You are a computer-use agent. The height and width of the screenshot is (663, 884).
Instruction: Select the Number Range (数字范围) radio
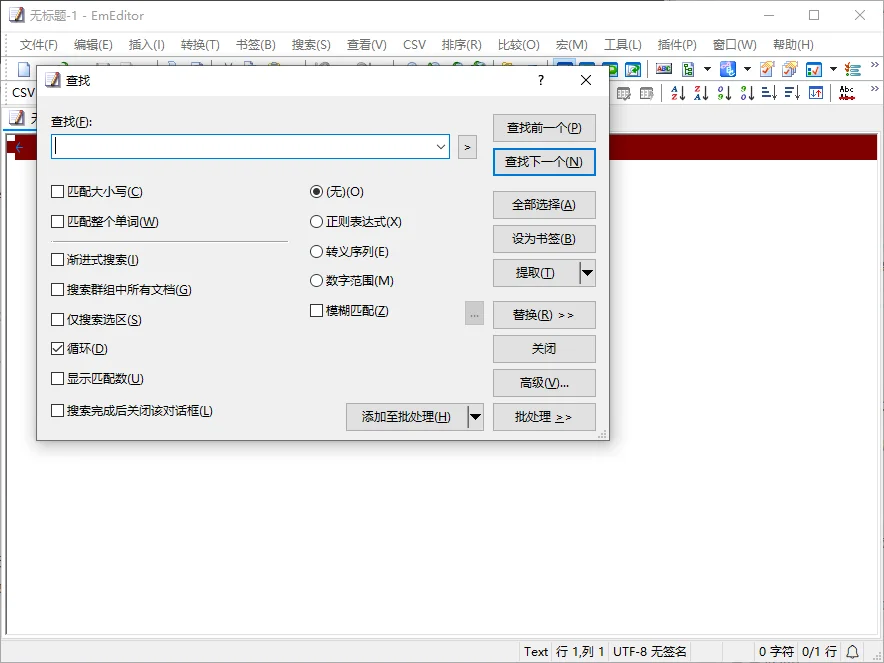[x=316, y=280]
